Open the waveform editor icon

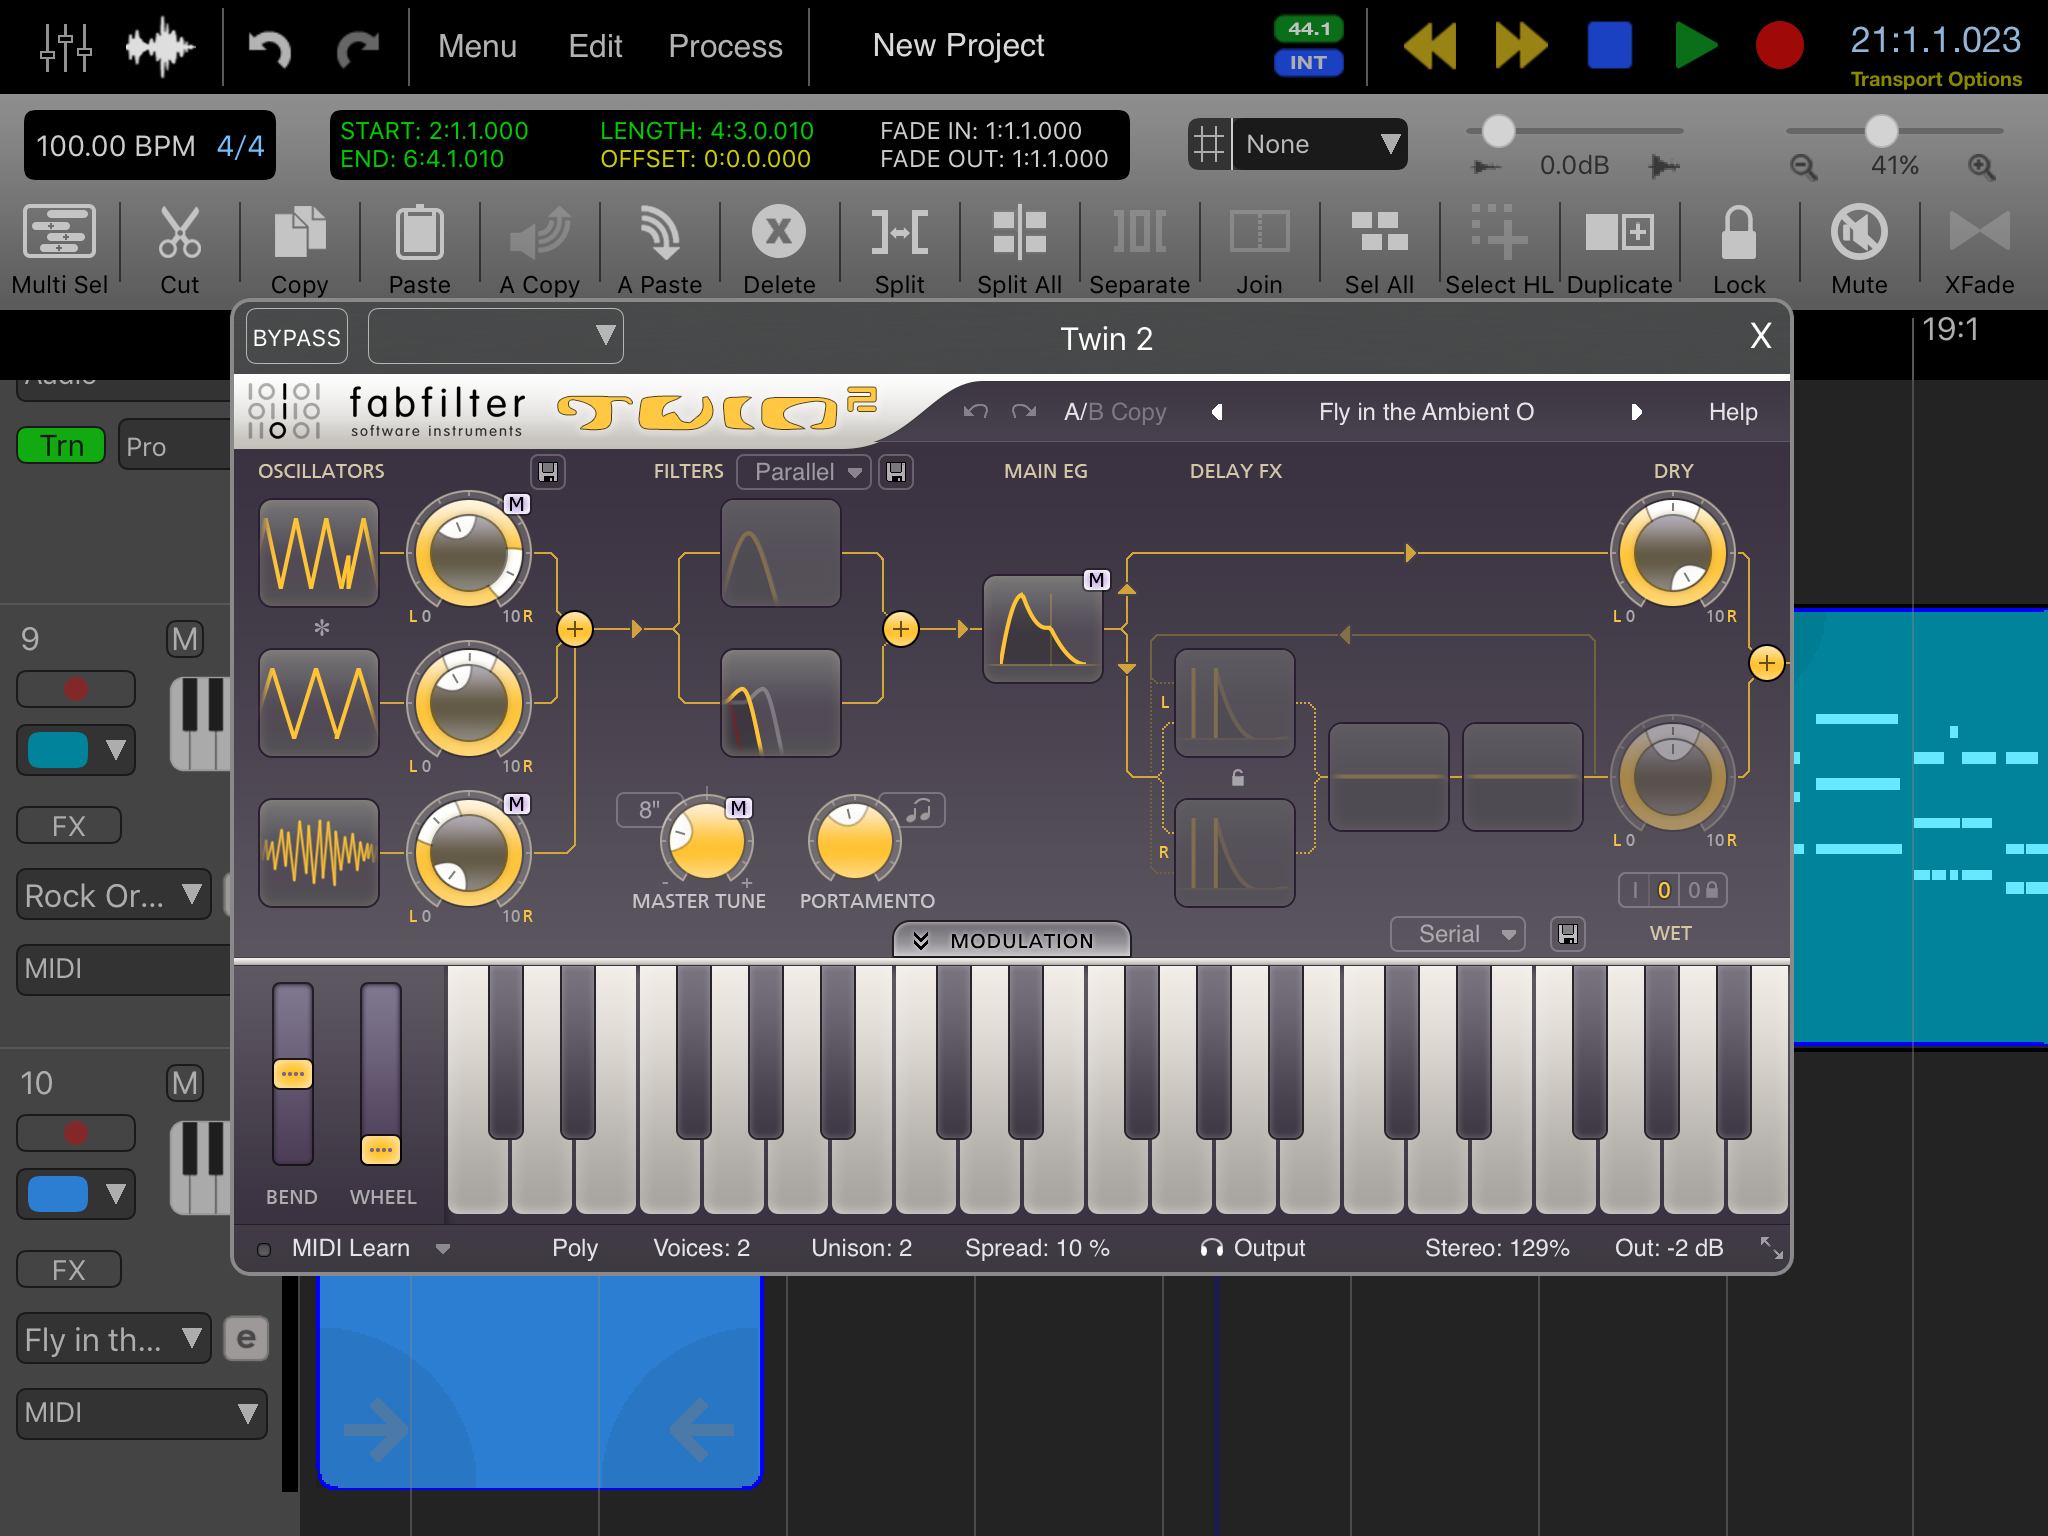coord(159,46)
